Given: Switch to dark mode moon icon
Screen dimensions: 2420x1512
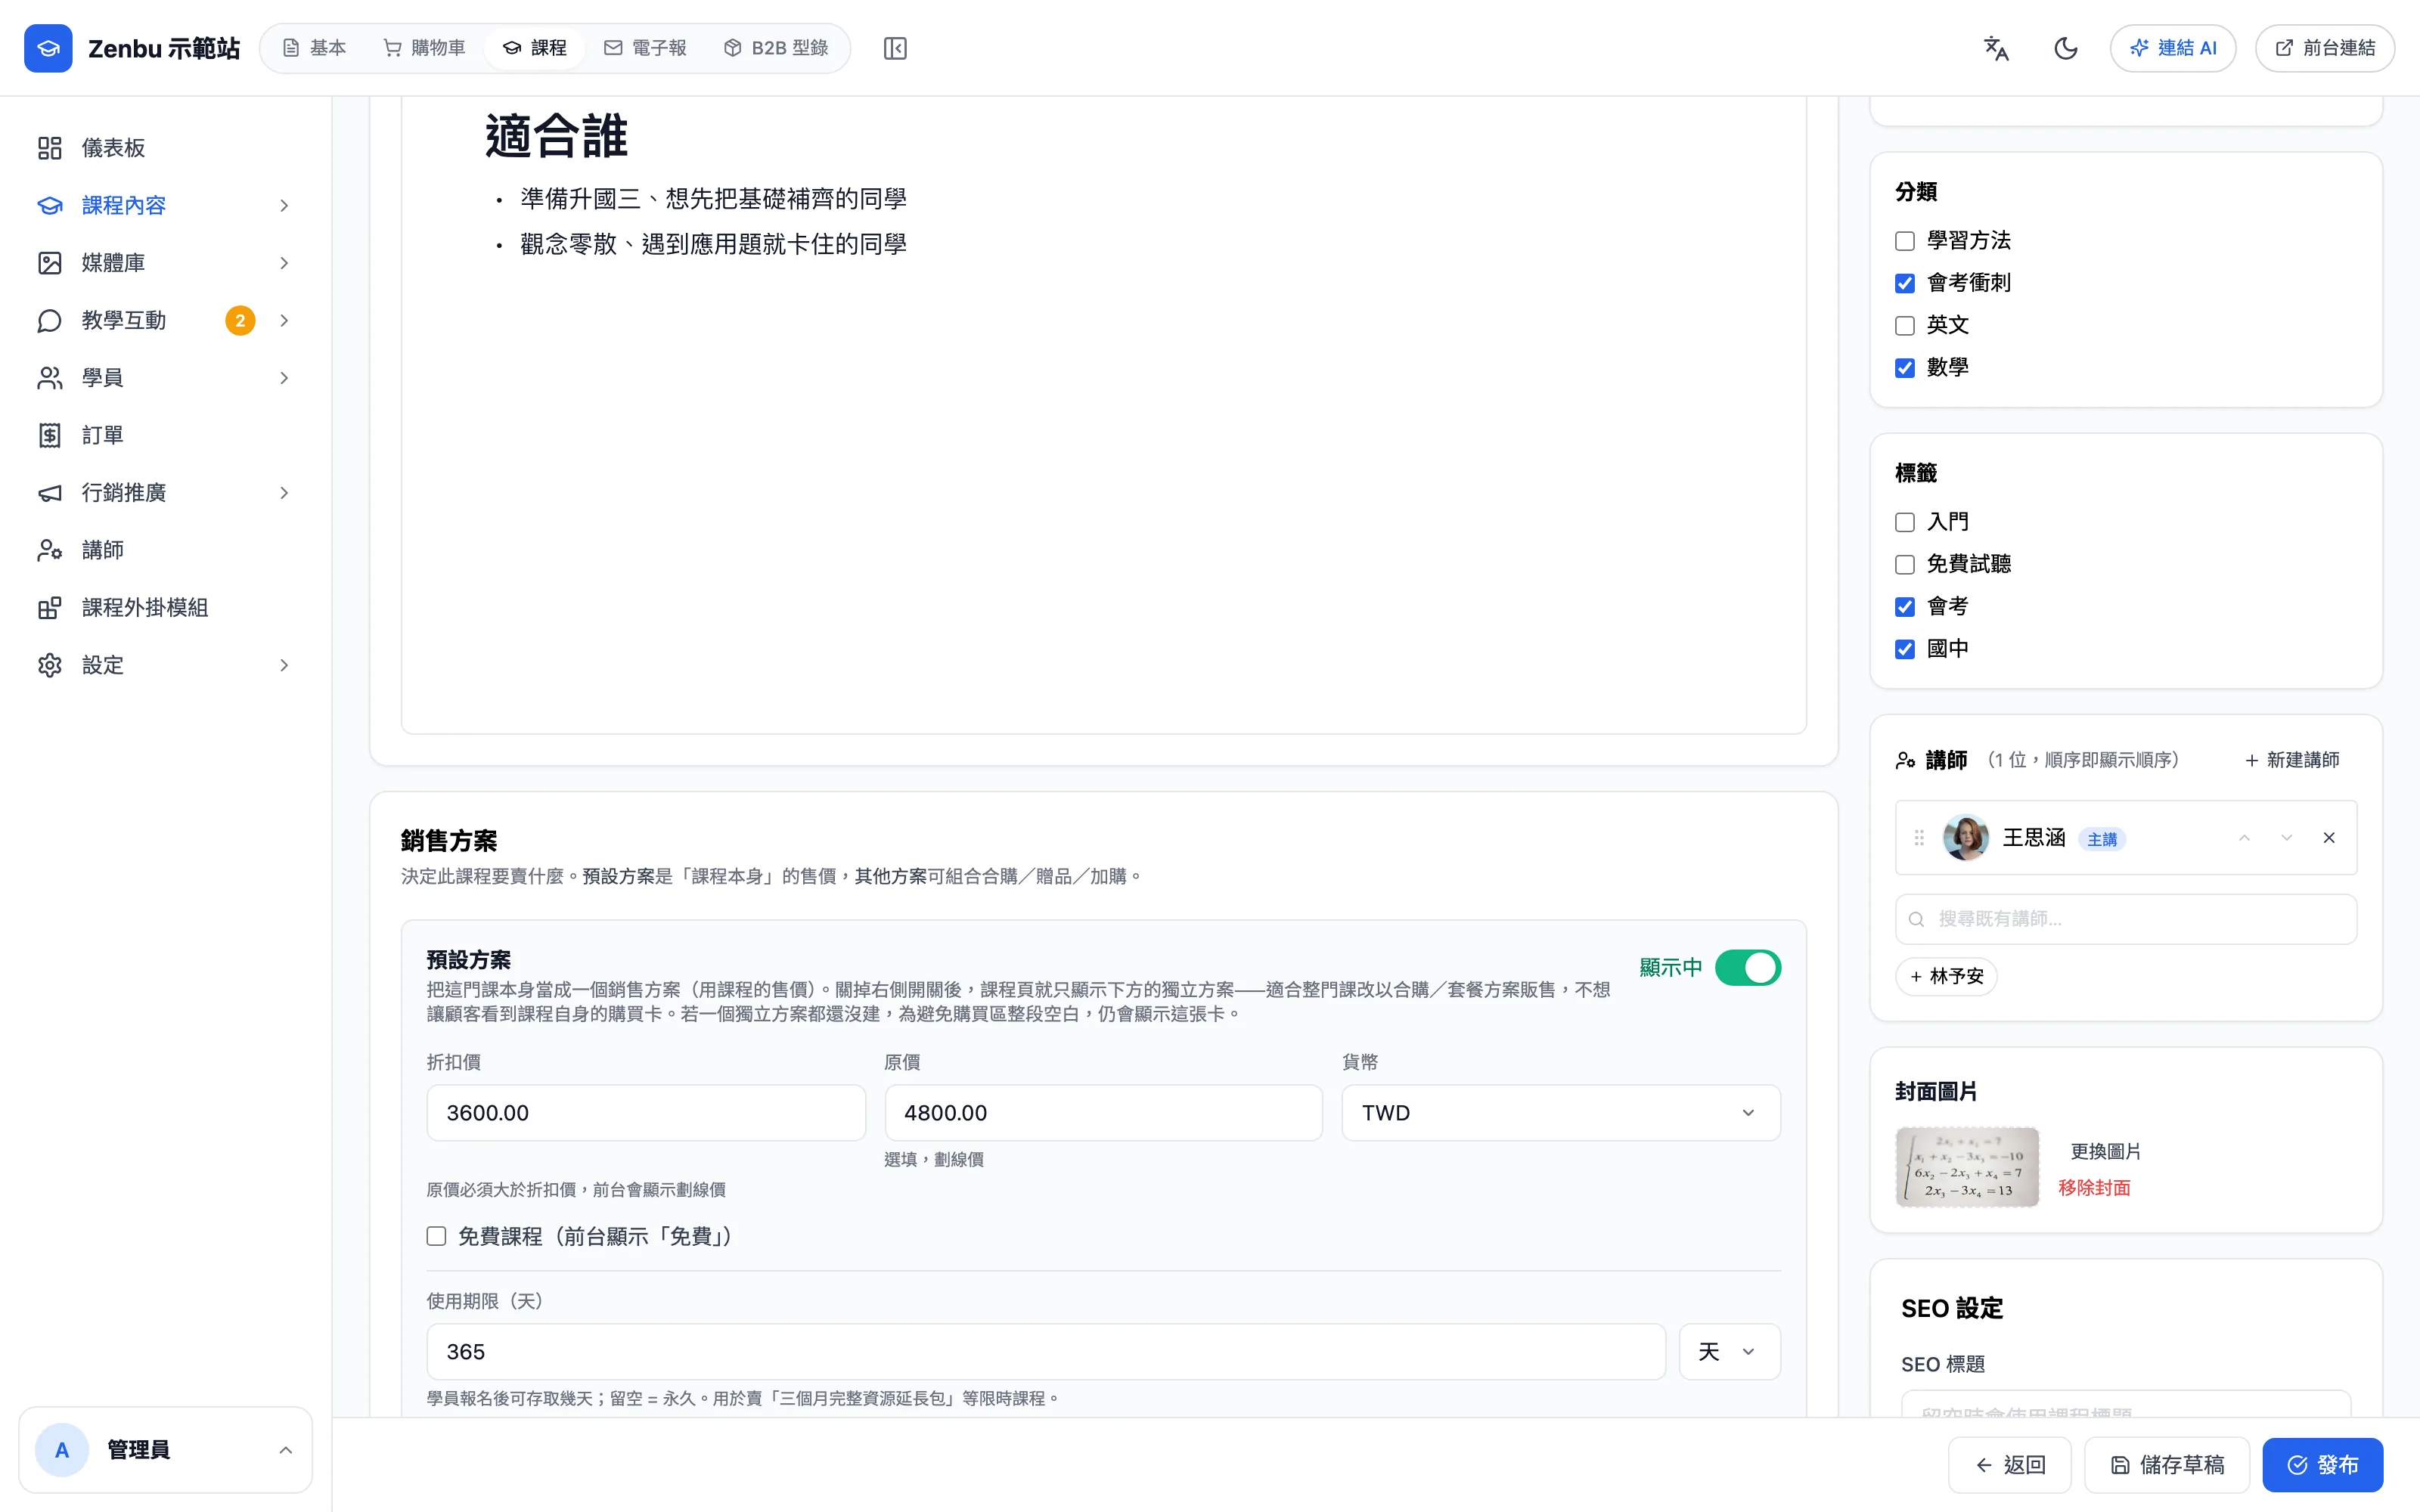Looking at the screenshot, I should 2066,48.
